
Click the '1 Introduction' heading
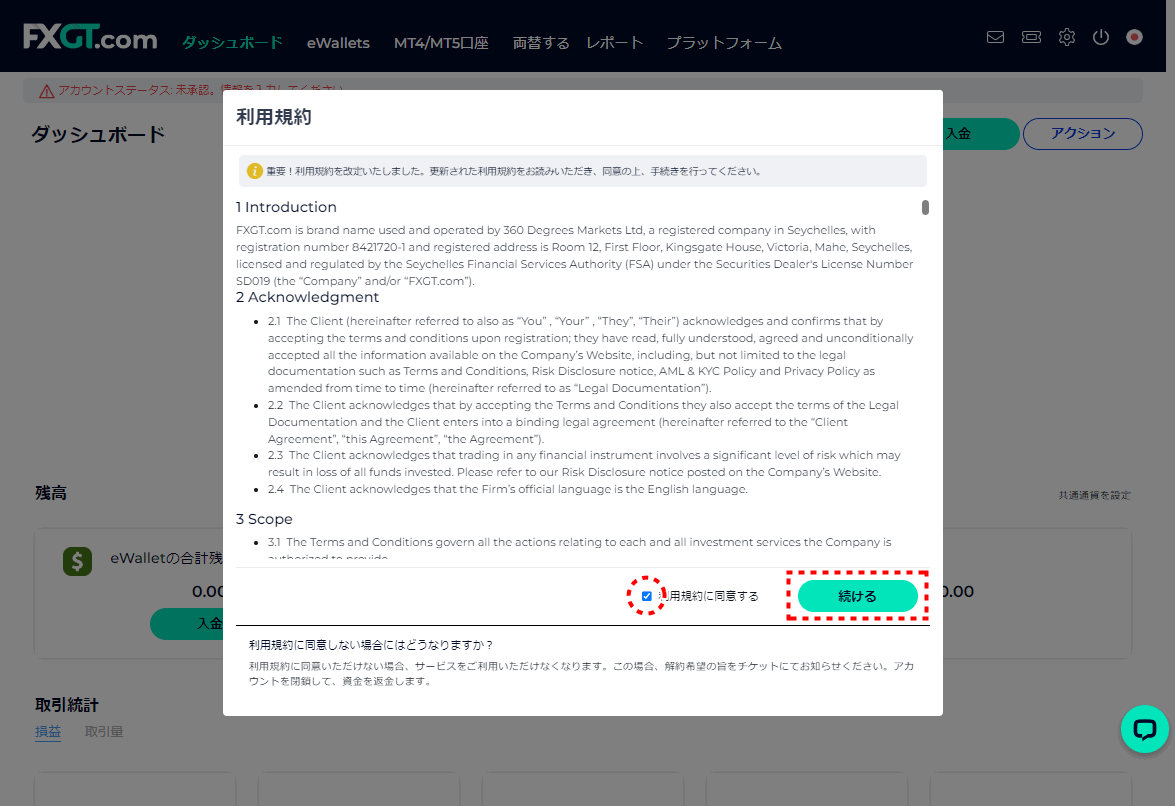(x=286, y=207)
